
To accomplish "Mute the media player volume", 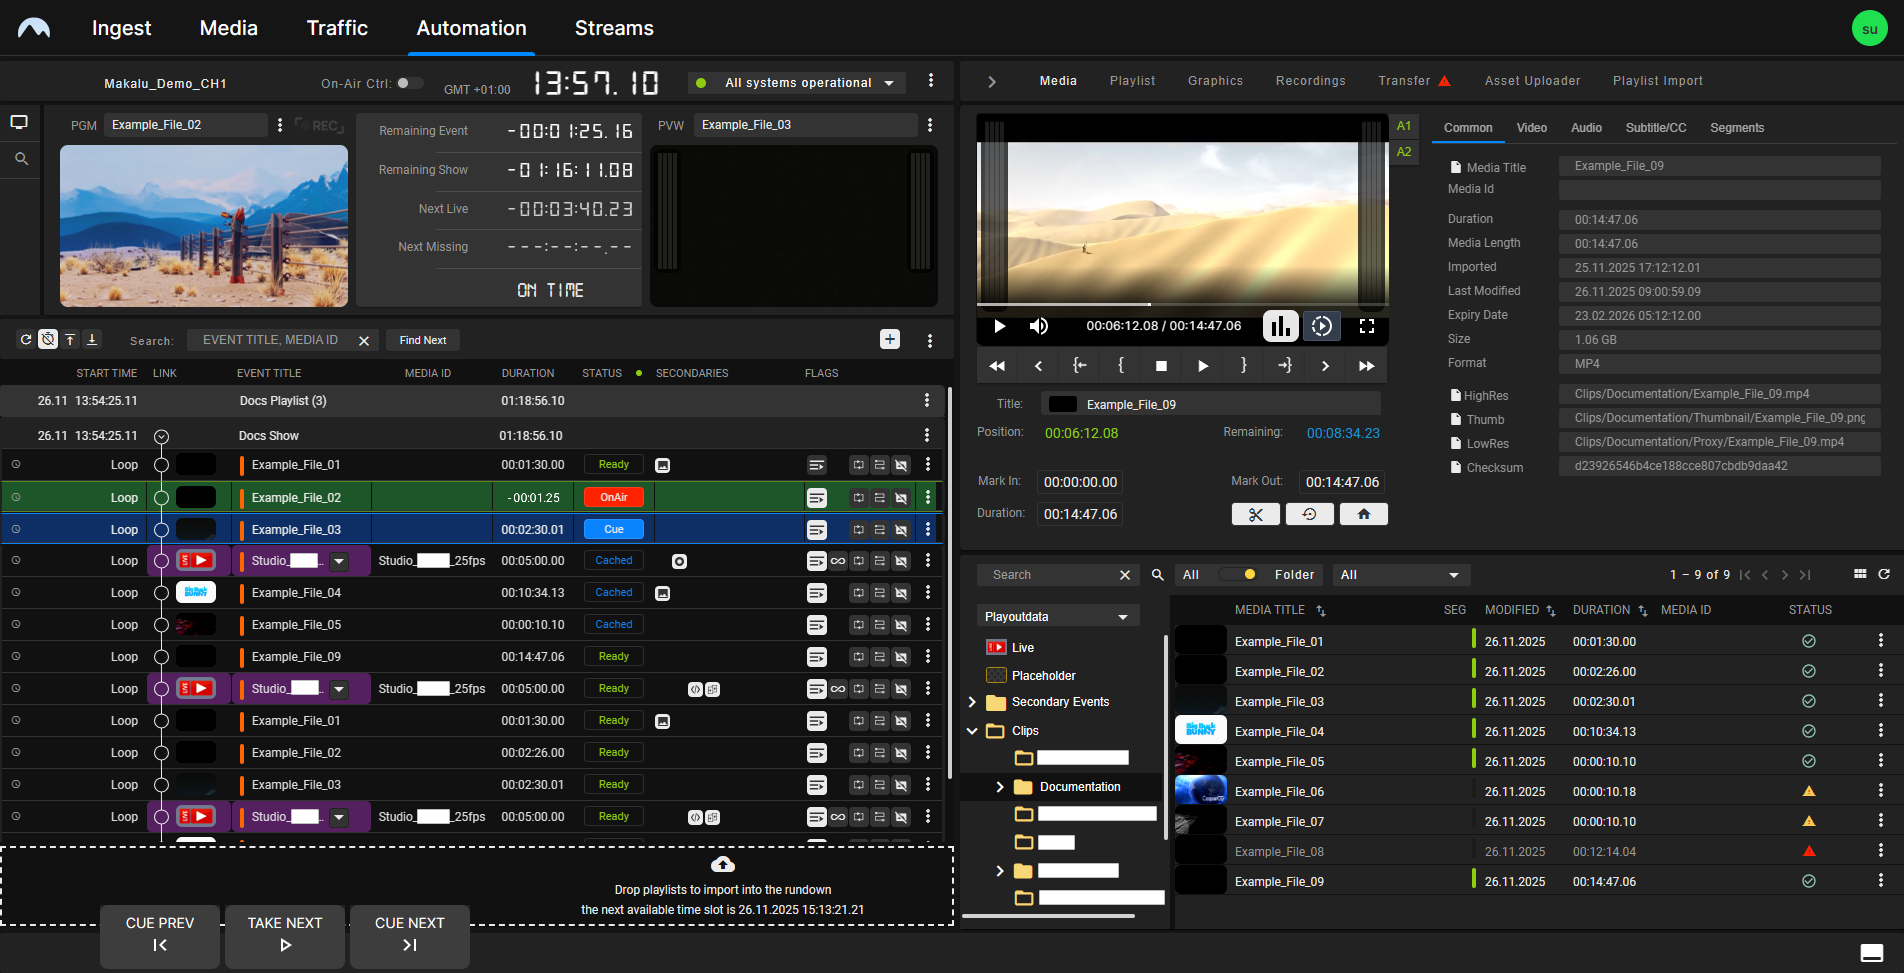I will [x=1039, y=326].
